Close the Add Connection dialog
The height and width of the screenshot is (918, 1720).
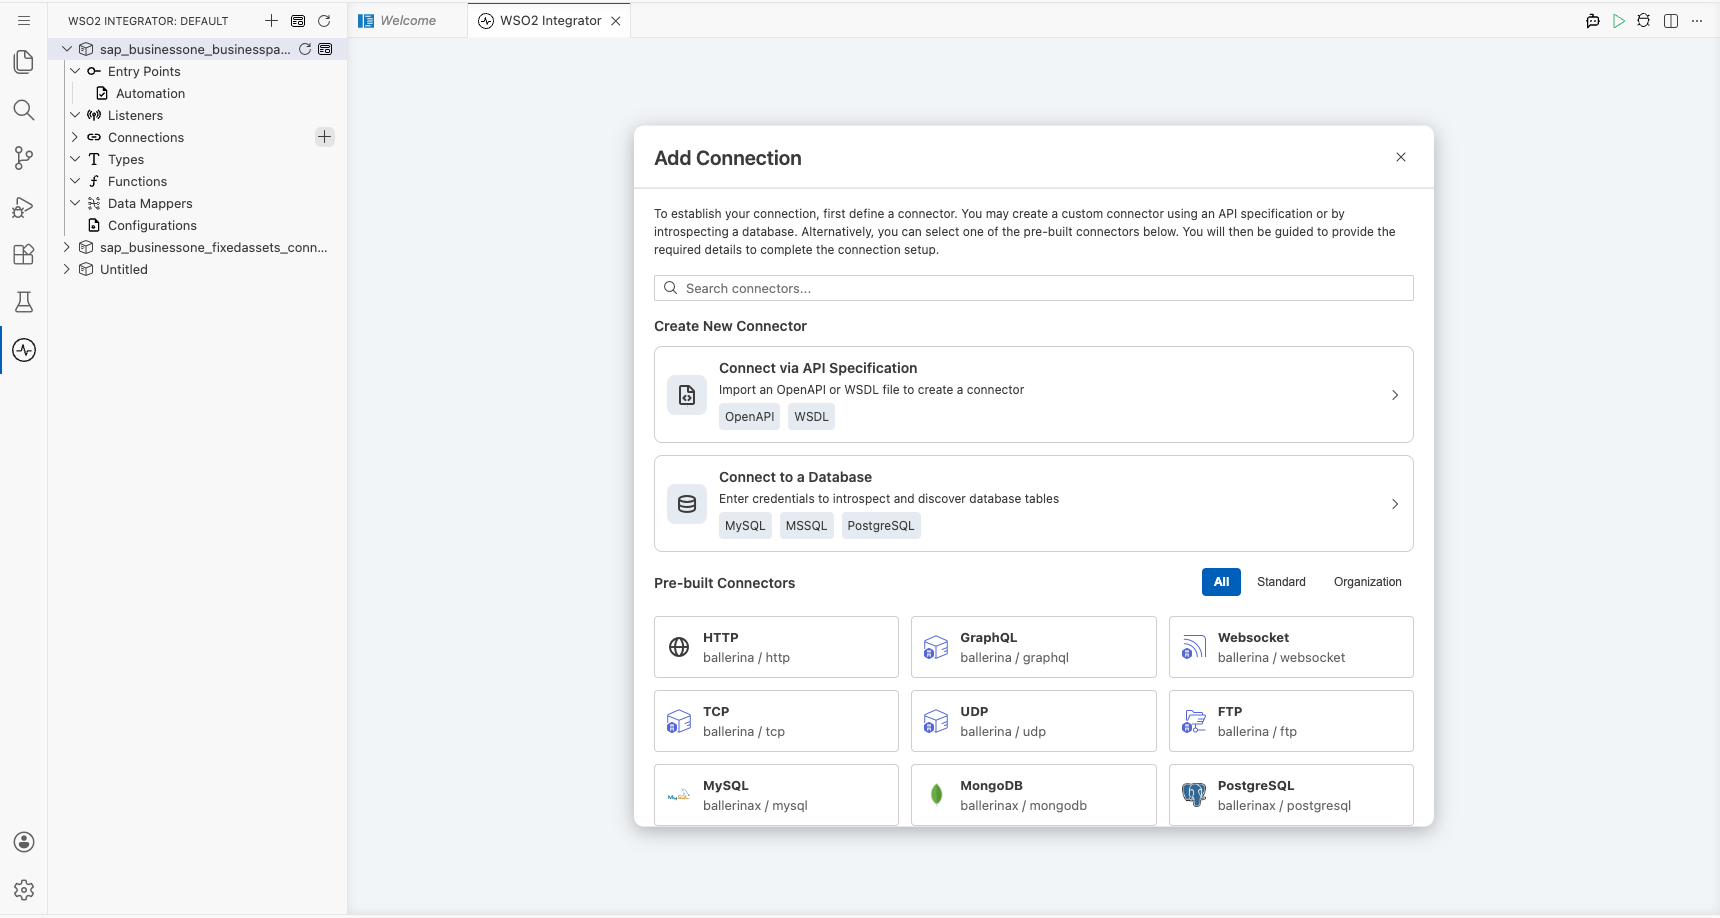pyautogui.click(x=1401, y=157)
